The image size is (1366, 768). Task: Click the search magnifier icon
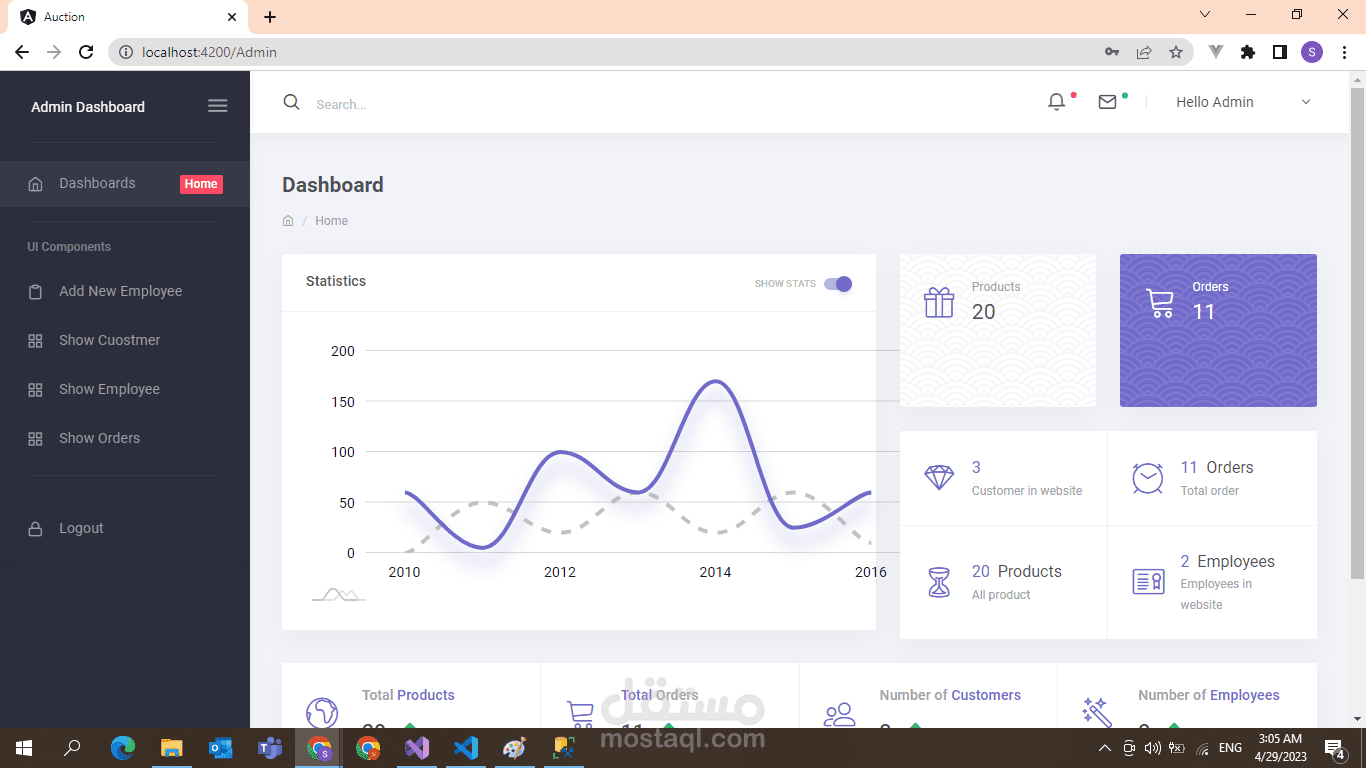pos(291,102)
